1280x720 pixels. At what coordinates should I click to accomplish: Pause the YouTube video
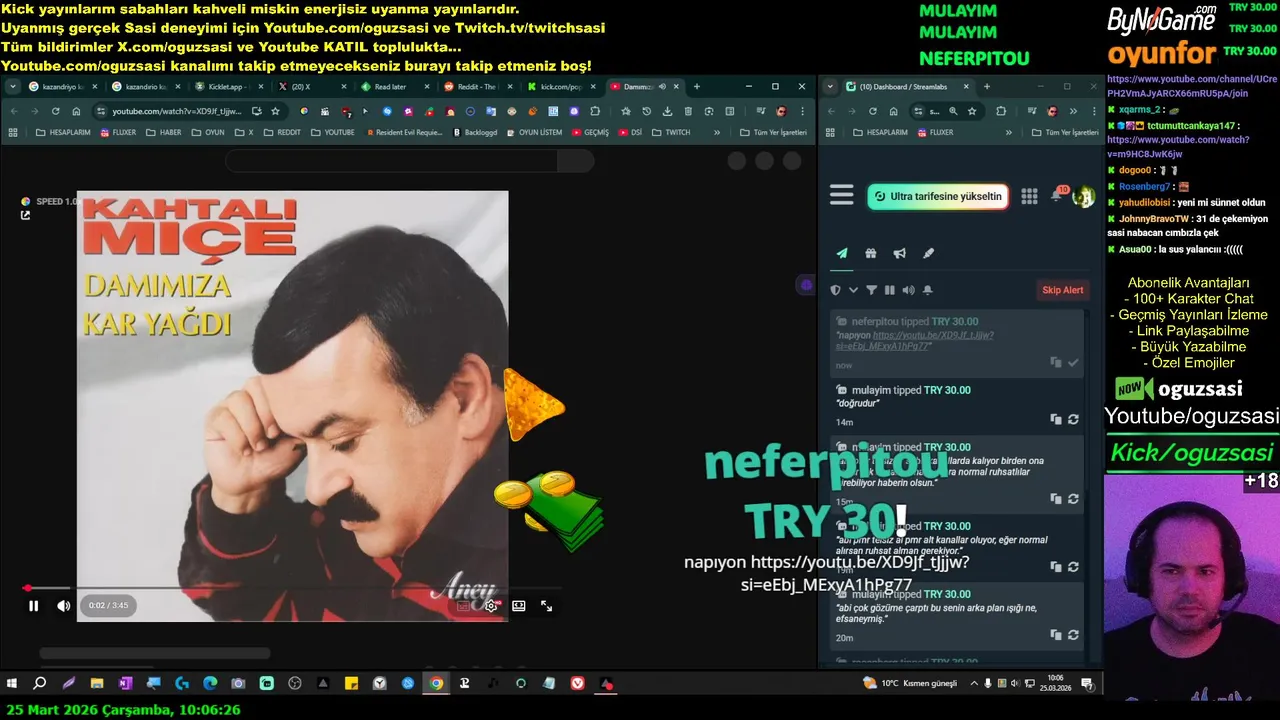click(33, 605)
